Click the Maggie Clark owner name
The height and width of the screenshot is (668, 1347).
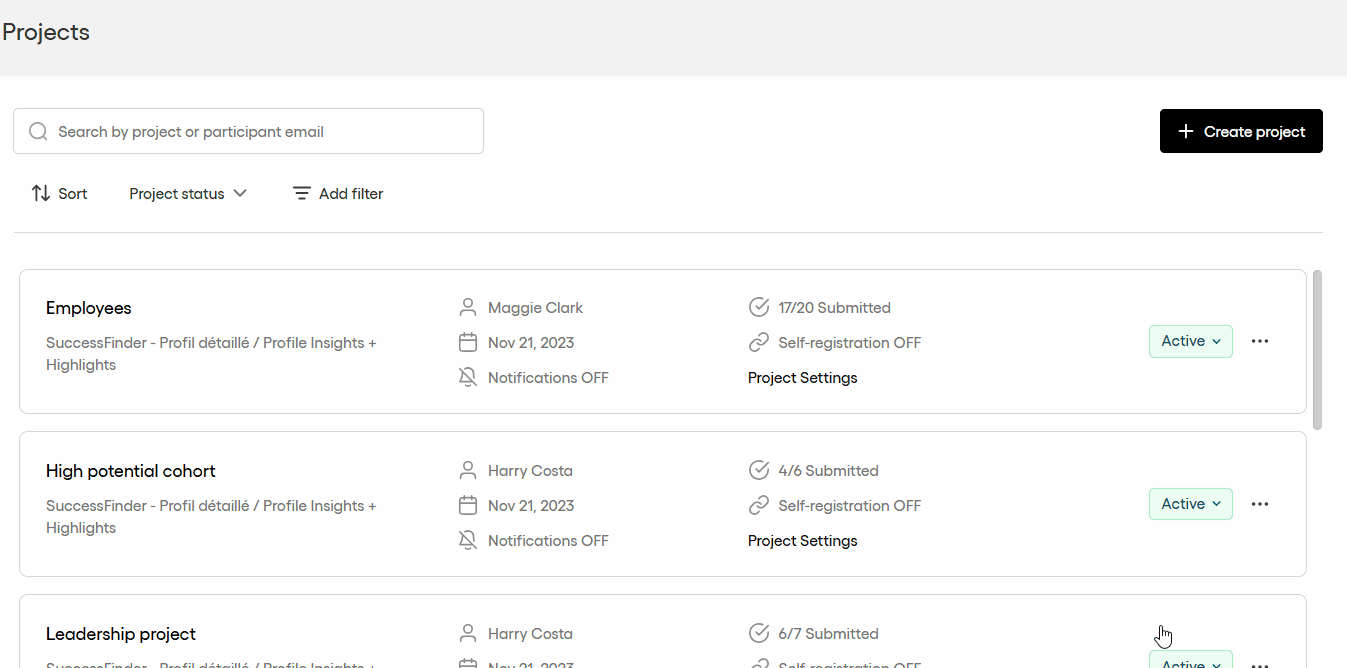click(x=535, y=308)
